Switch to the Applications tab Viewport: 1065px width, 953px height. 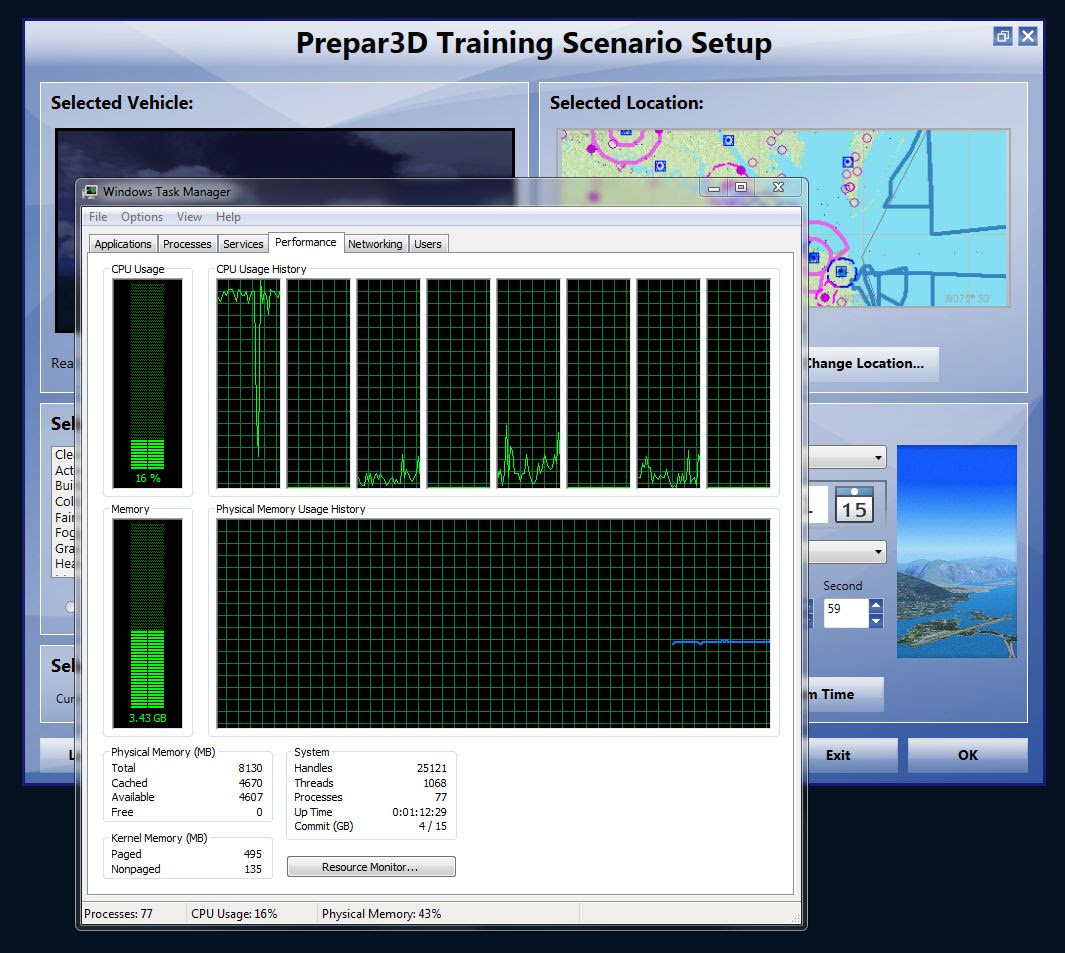tap(123, 244)
